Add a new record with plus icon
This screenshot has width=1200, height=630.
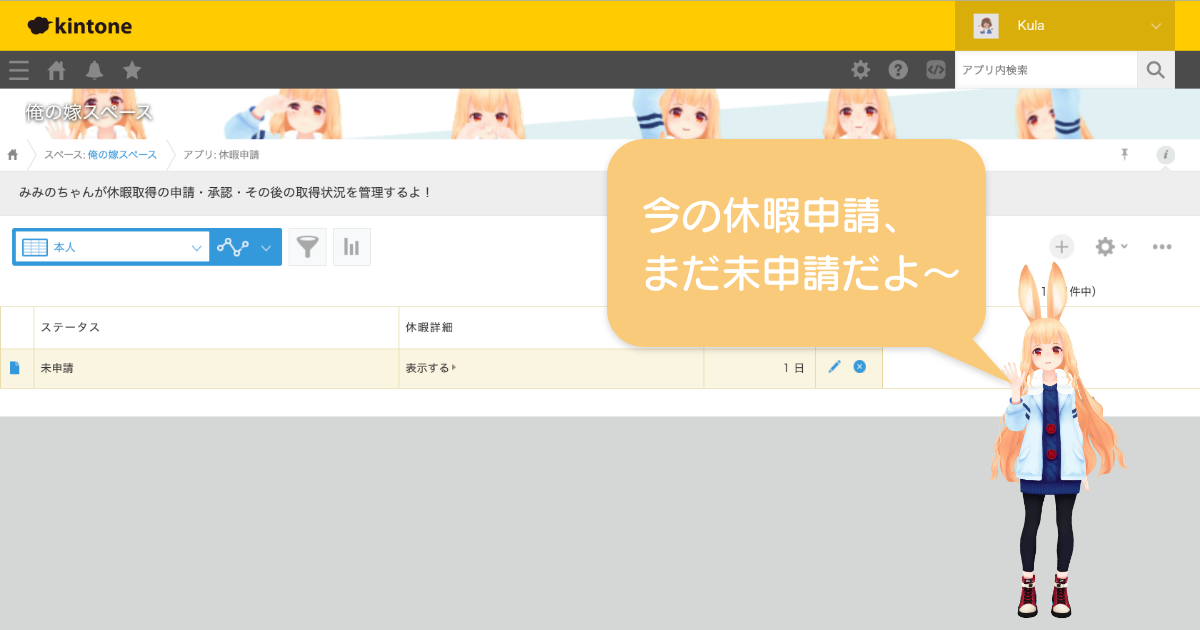pyautogui.click(x=1061, y=247)
